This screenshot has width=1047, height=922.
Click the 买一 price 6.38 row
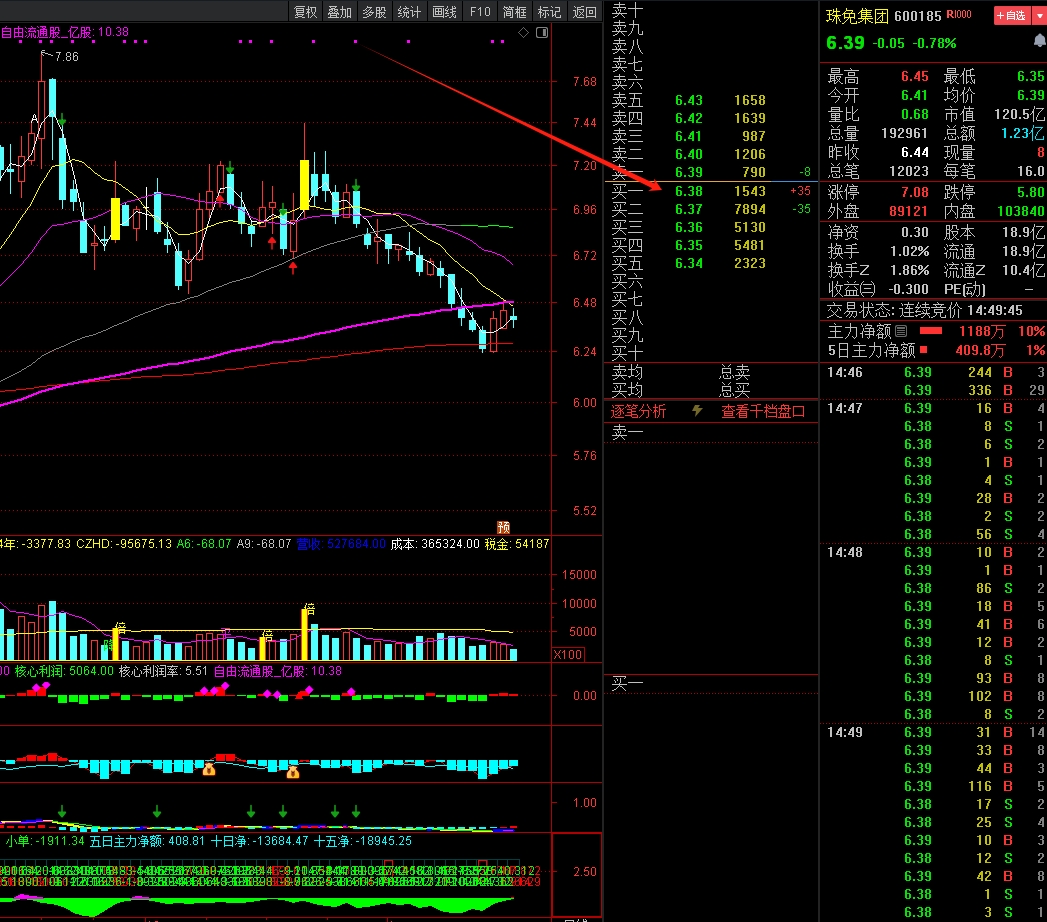click(x=688, y=191)
